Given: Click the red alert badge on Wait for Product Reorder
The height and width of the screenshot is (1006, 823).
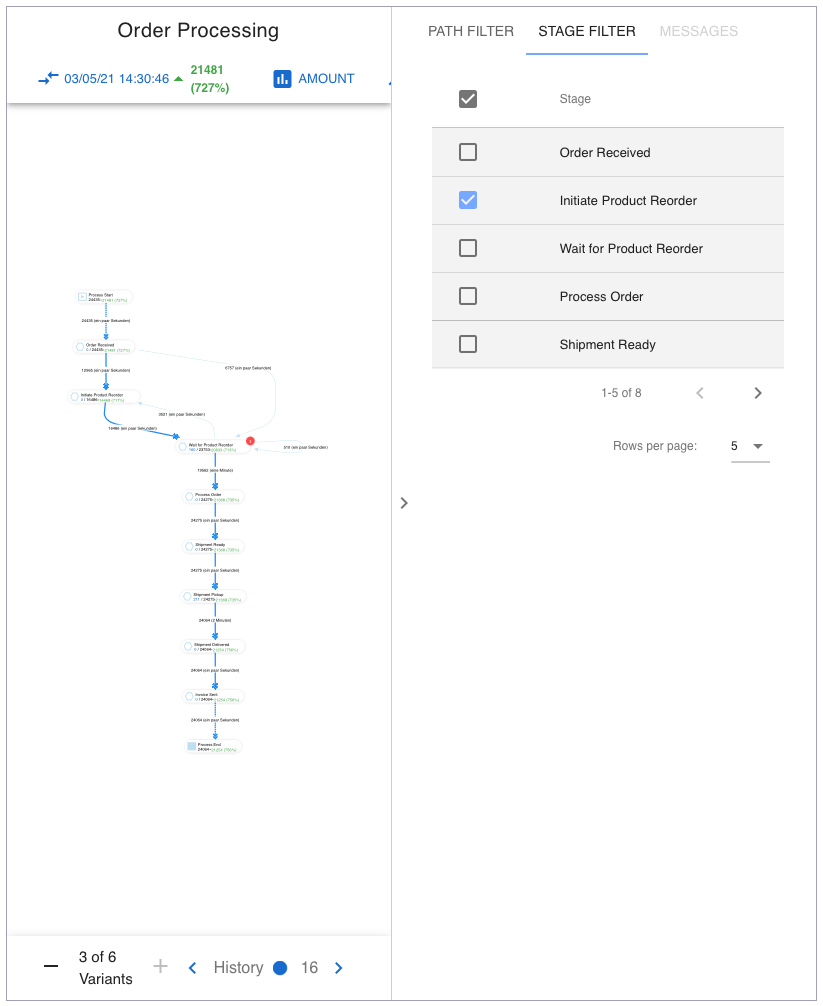Looking at the screenshot, I should [x=250, y=441].
